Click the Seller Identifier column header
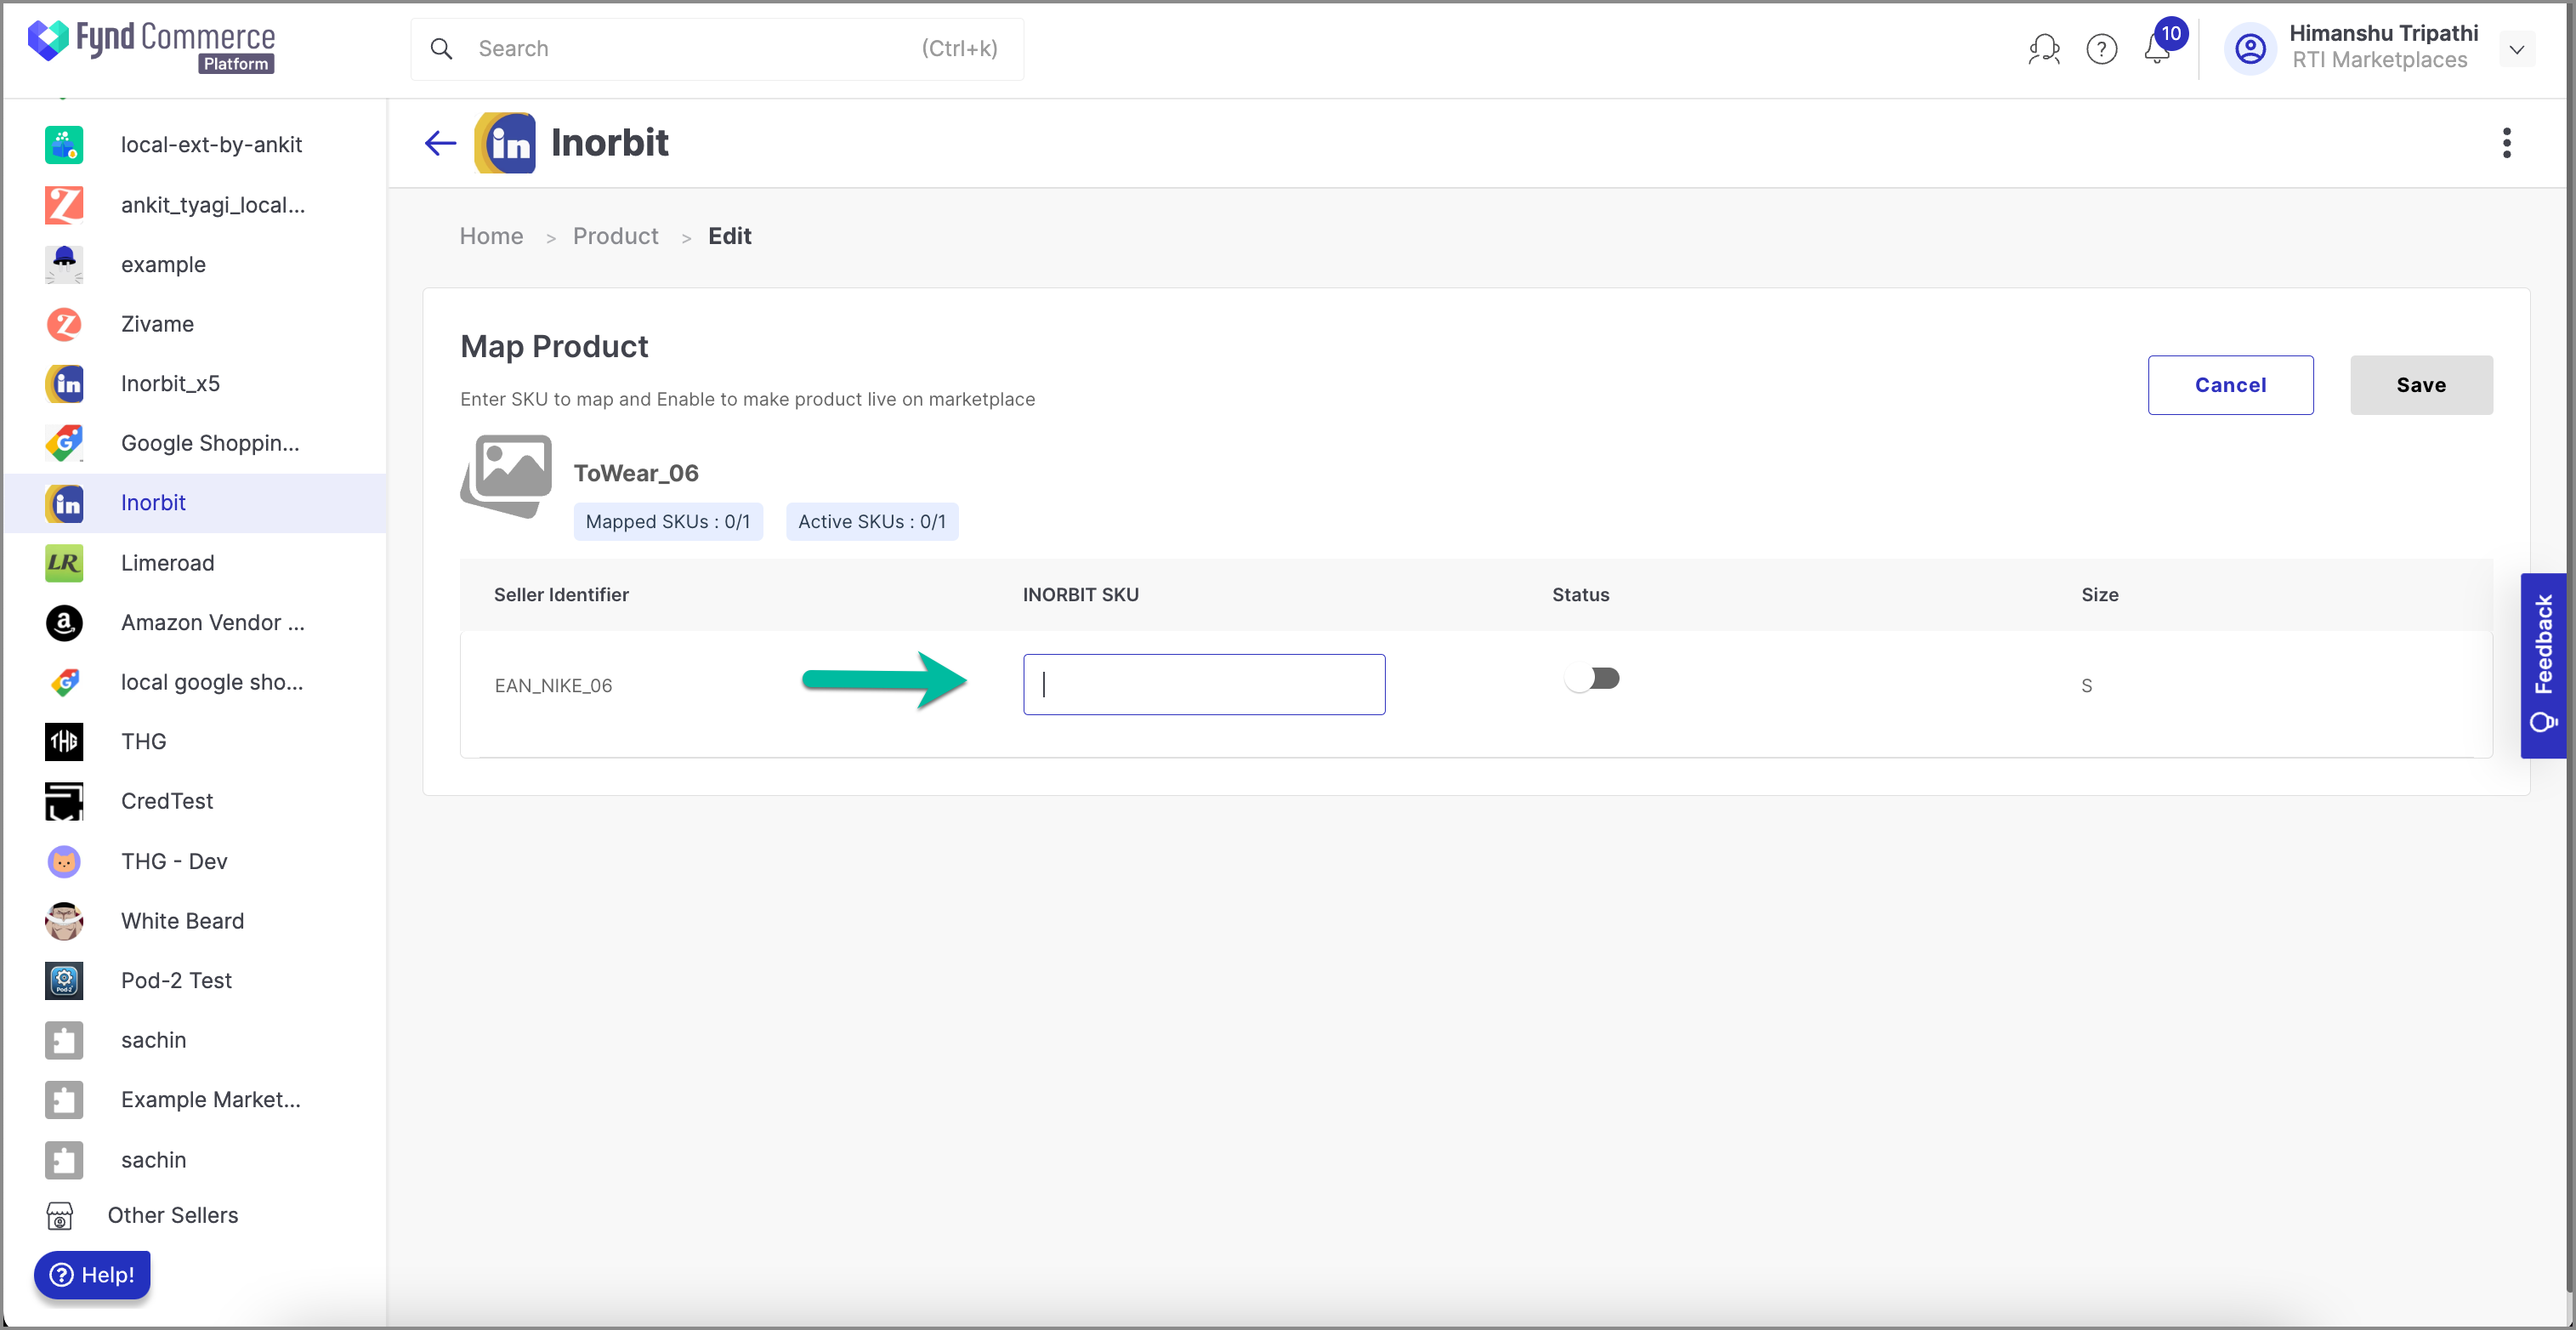 point(561,595)
